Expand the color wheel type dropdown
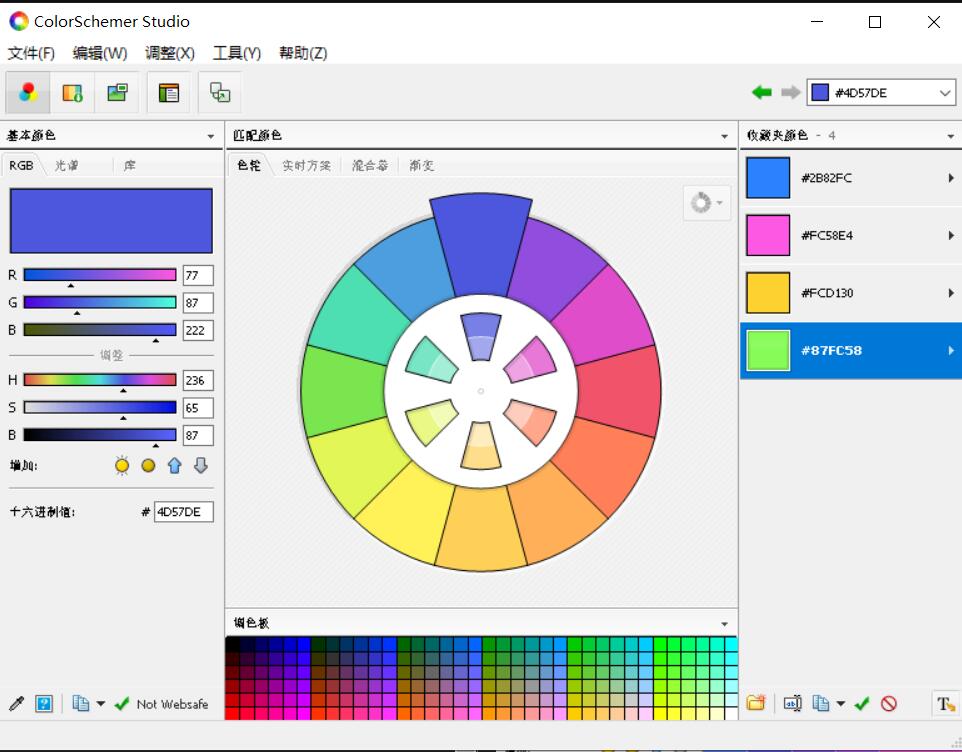Screen dimensions: 962x752 point(707,203)
